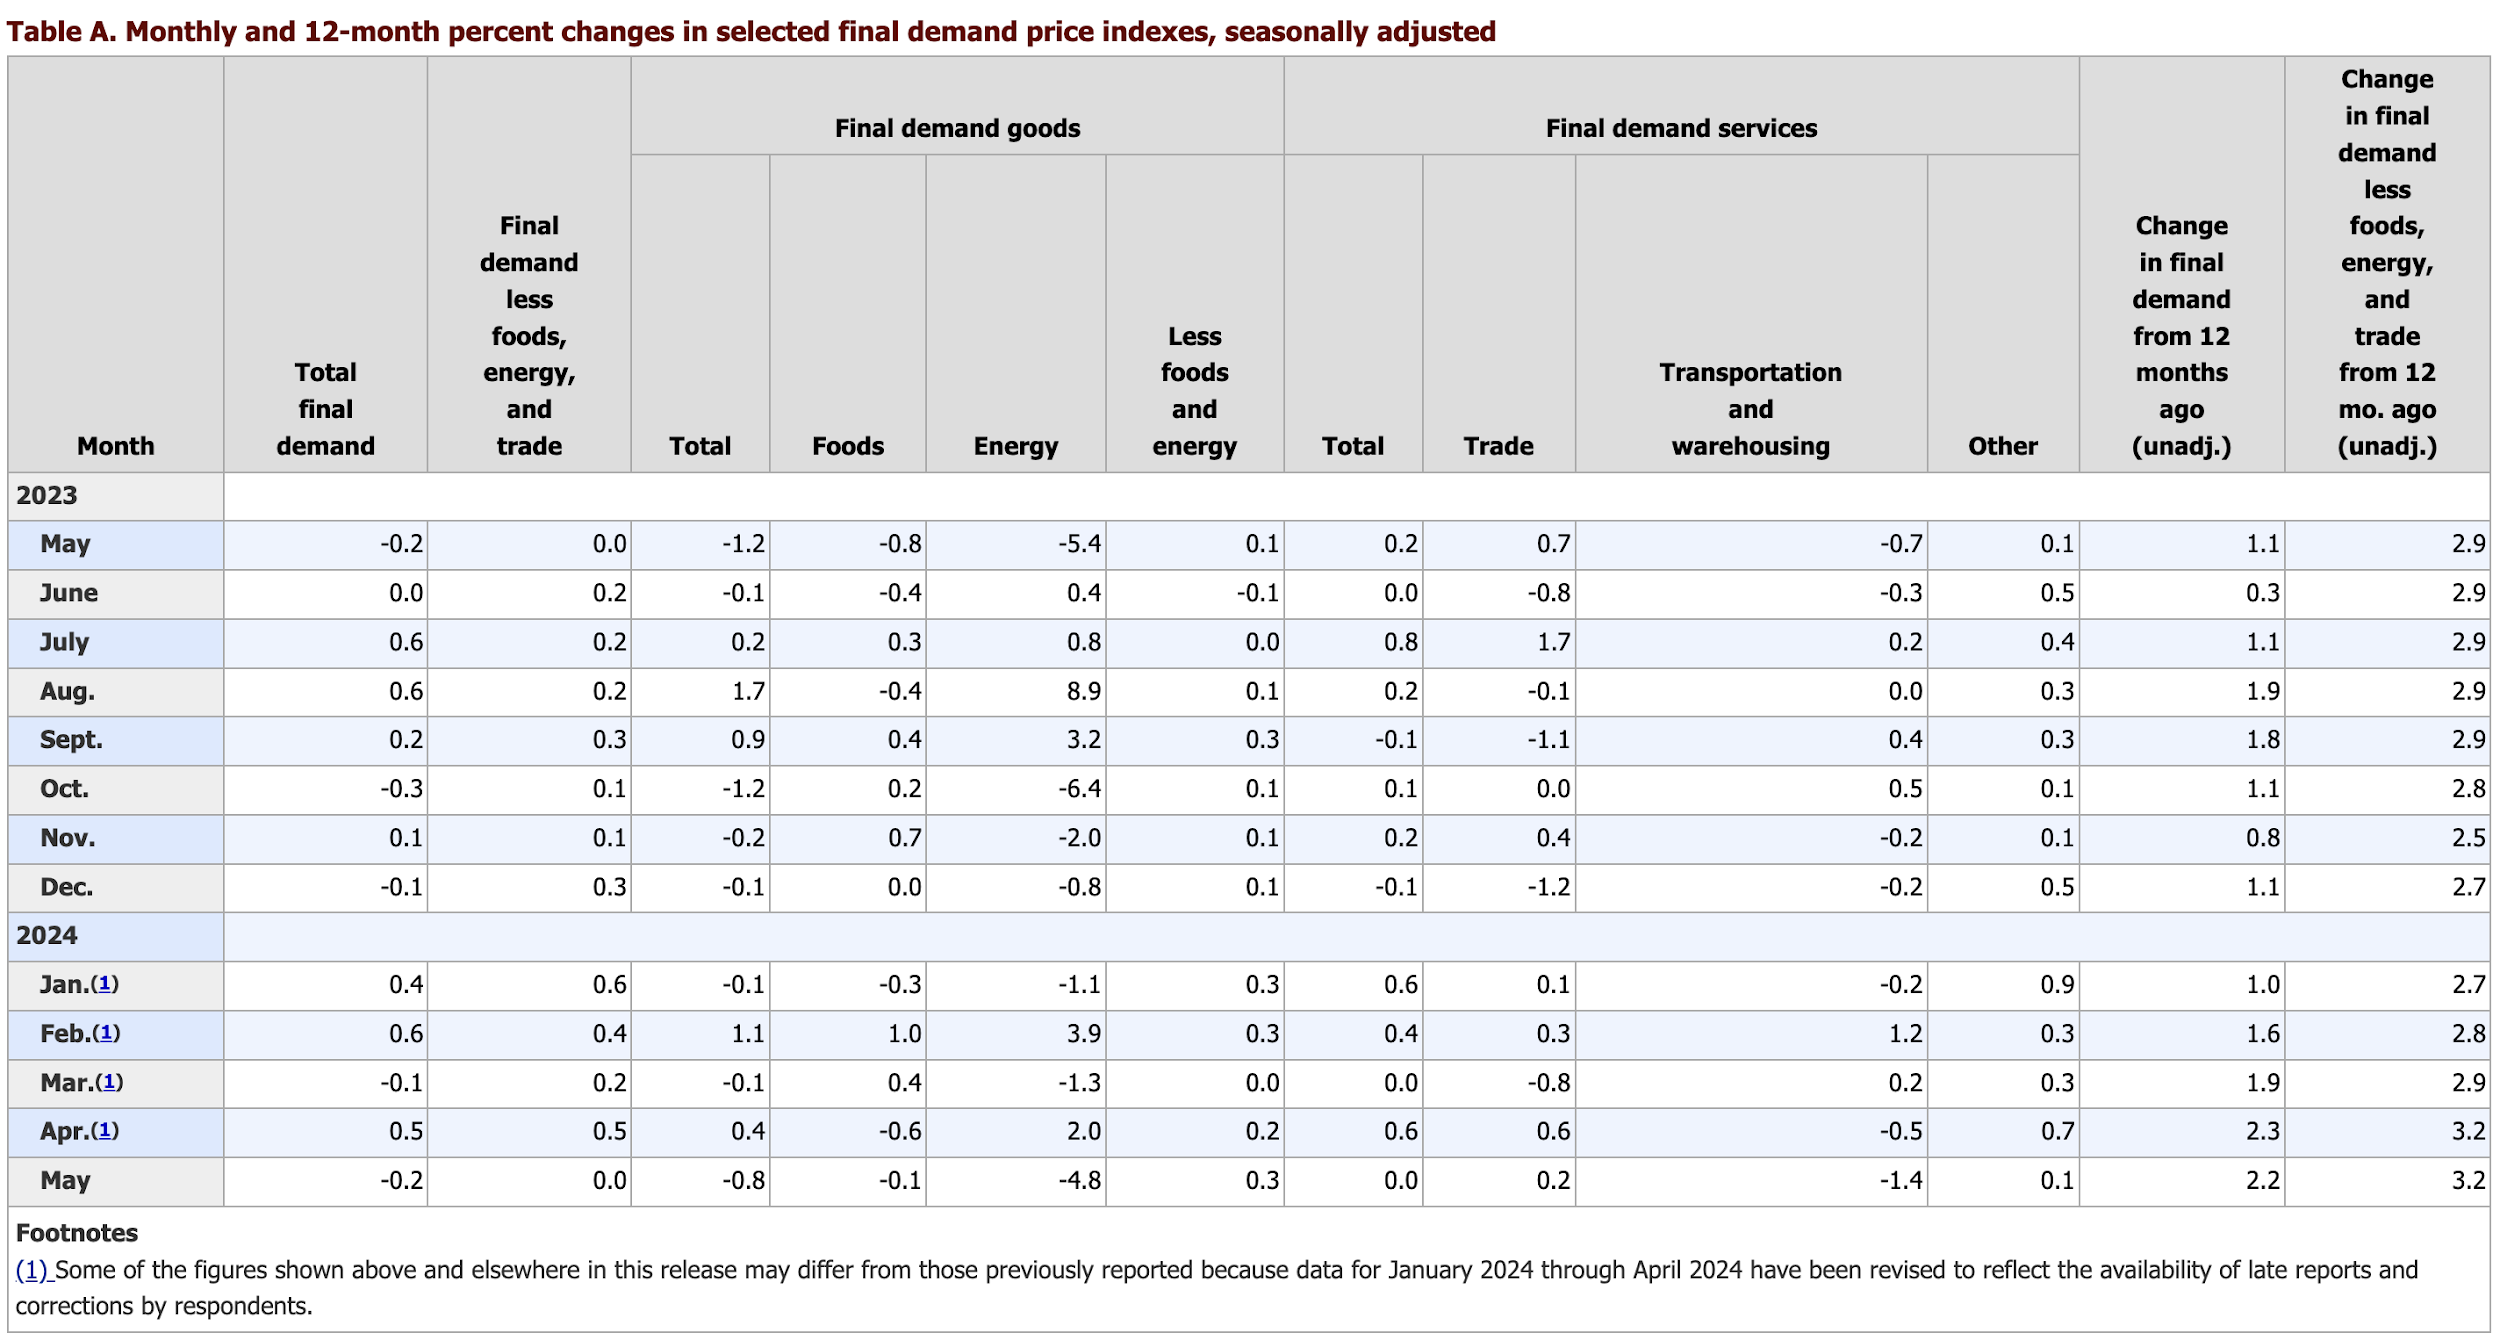The height and width of the screenshot is (1340, 2500).
Task: Select the Final demand goods header
Action: [x=957, y=128]
